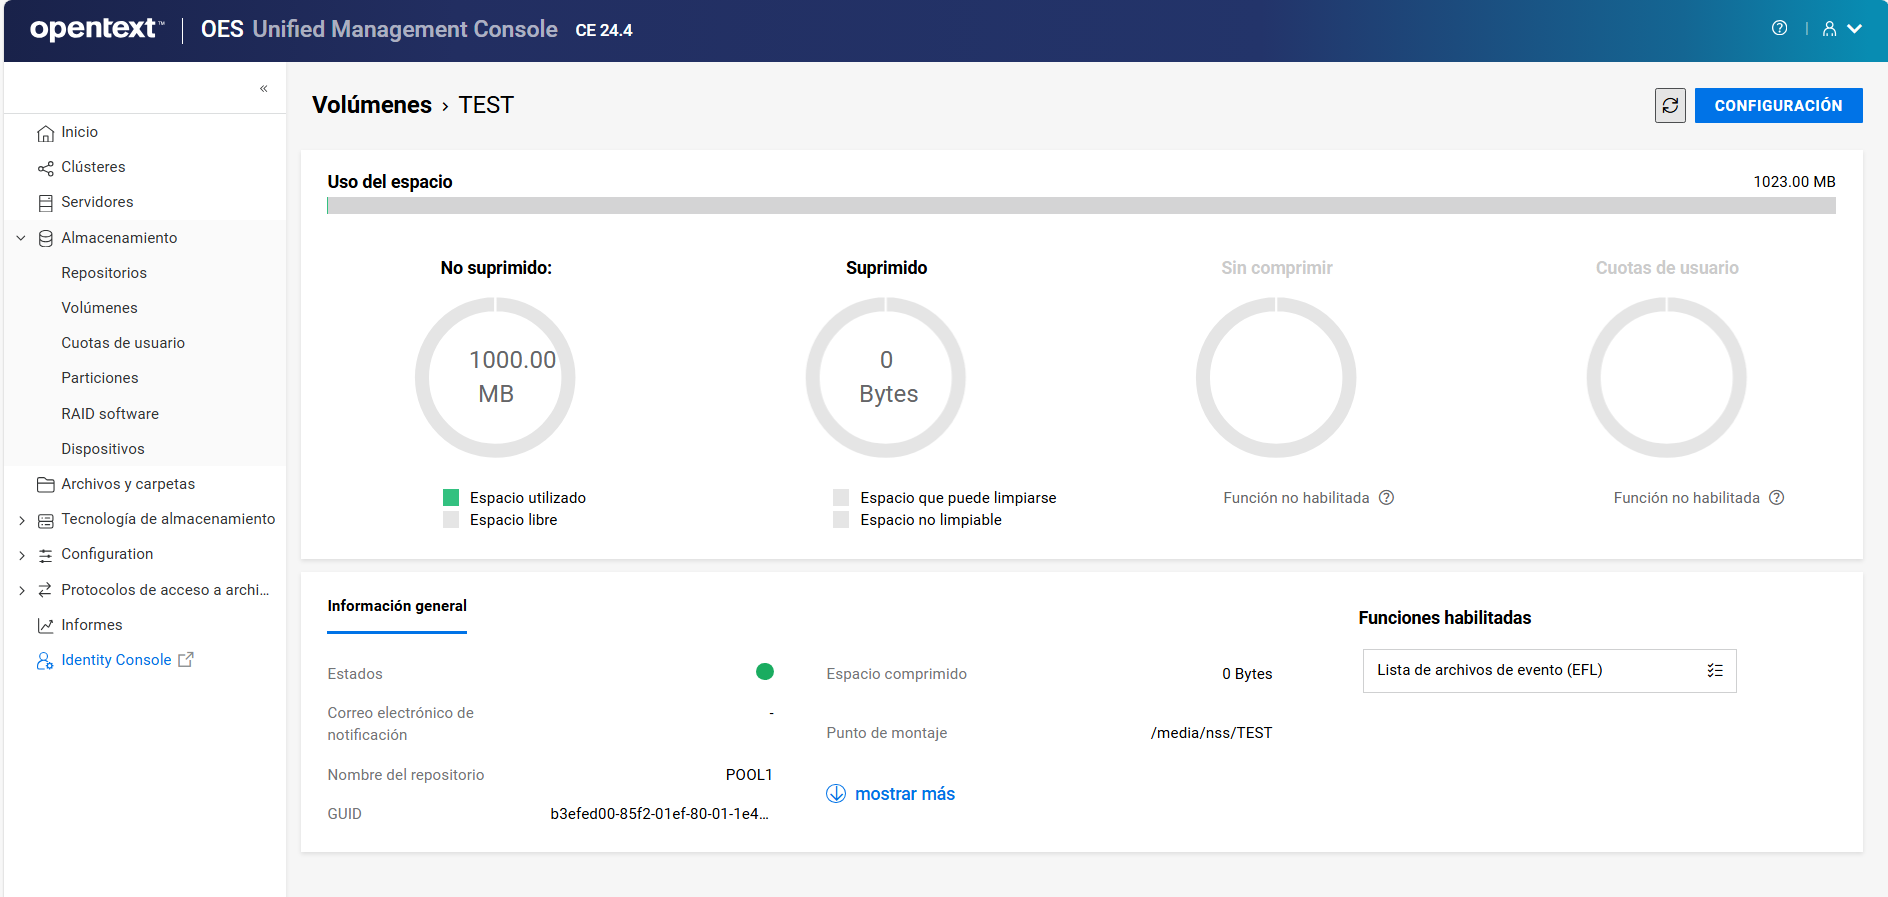Image resolution: width=1888 pixels, height=897 pixels.
Task: Click the mostrar más link
Action: pos(904,794)
